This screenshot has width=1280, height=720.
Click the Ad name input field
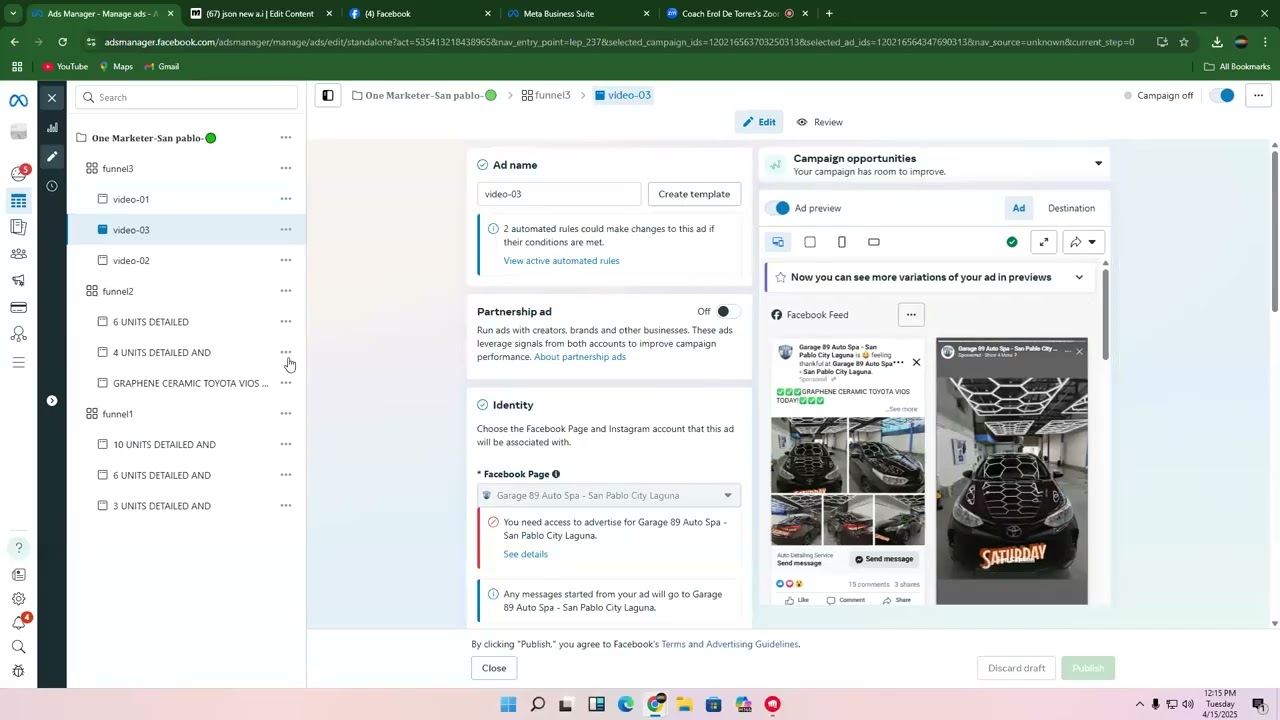click(559, 194)
